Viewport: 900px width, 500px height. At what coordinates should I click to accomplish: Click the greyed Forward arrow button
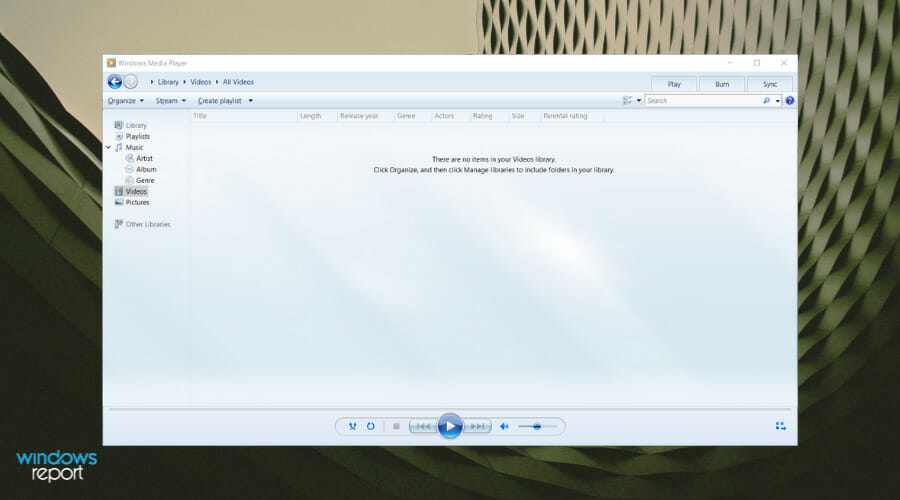tap(131, 82)
